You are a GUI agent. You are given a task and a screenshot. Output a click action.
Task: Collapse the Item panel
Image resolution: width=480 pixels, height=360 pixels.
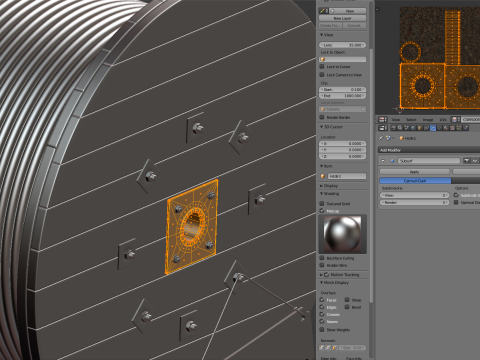click(x=322, y=166)
